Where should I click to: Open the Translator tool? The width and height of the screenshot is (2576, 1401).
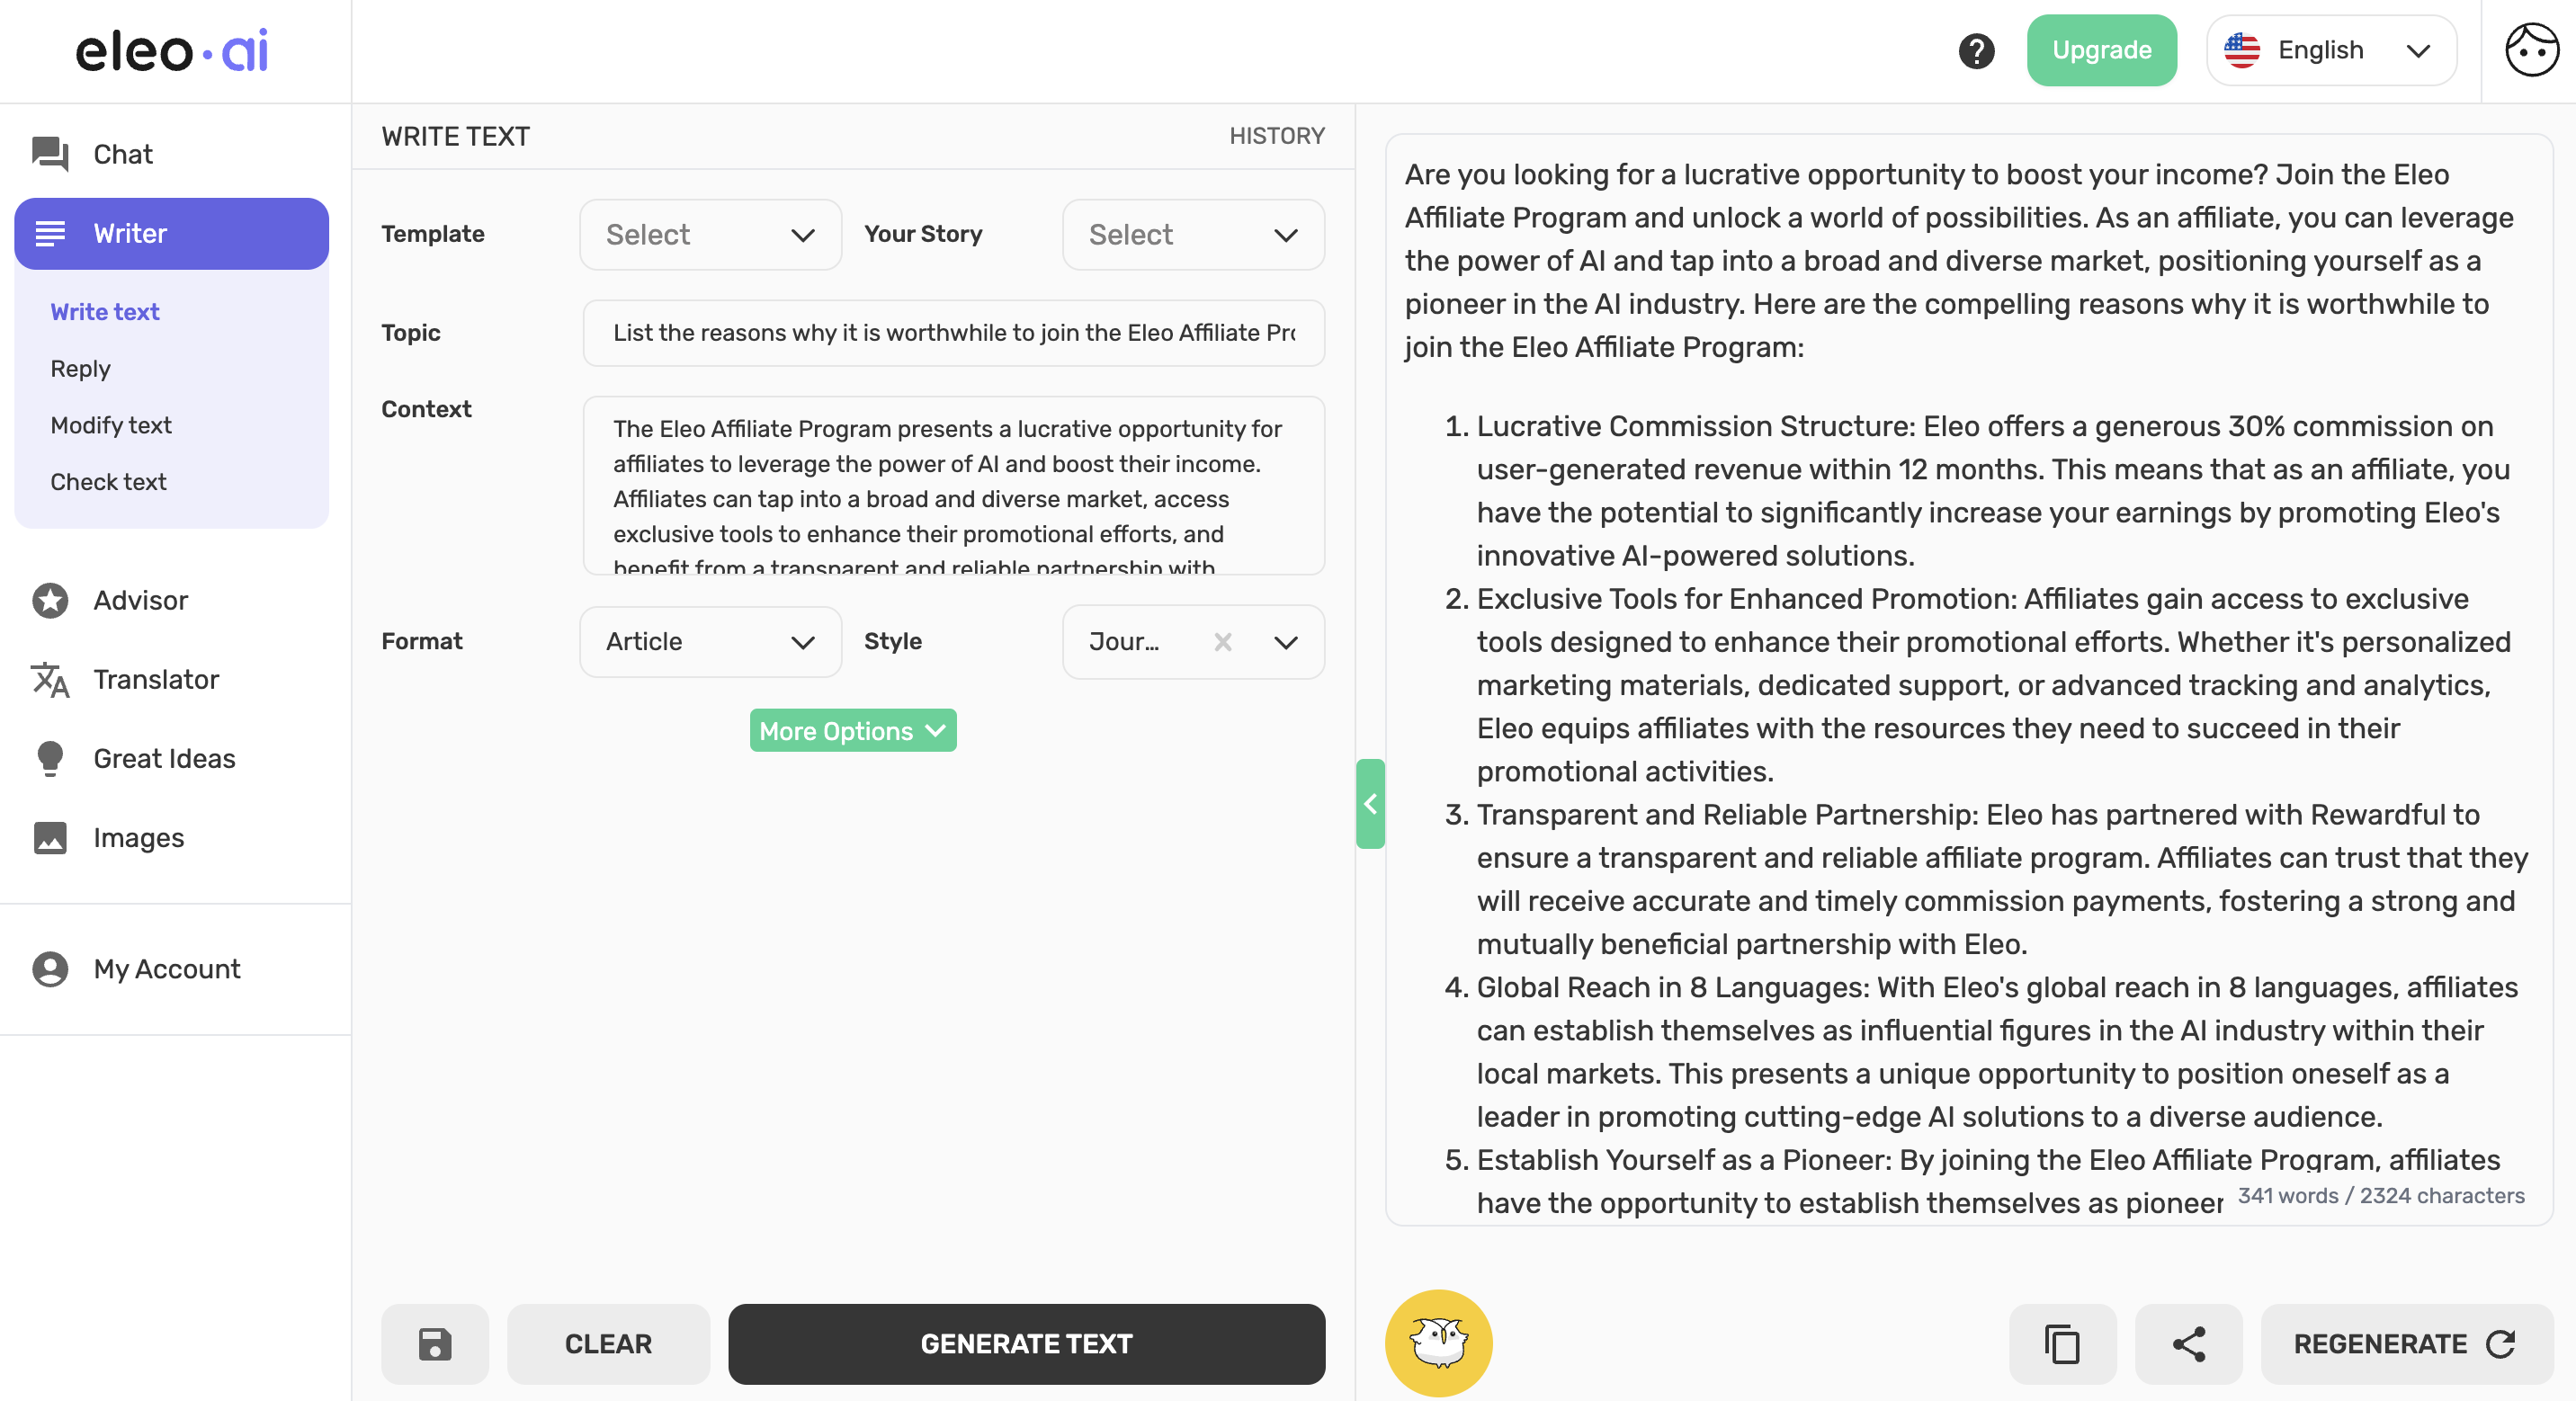tap(155, 679)
